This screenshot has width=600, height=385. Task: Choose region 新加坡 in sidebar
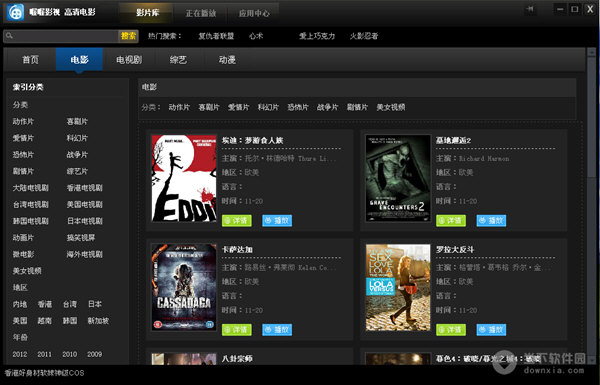coord(98,321)
